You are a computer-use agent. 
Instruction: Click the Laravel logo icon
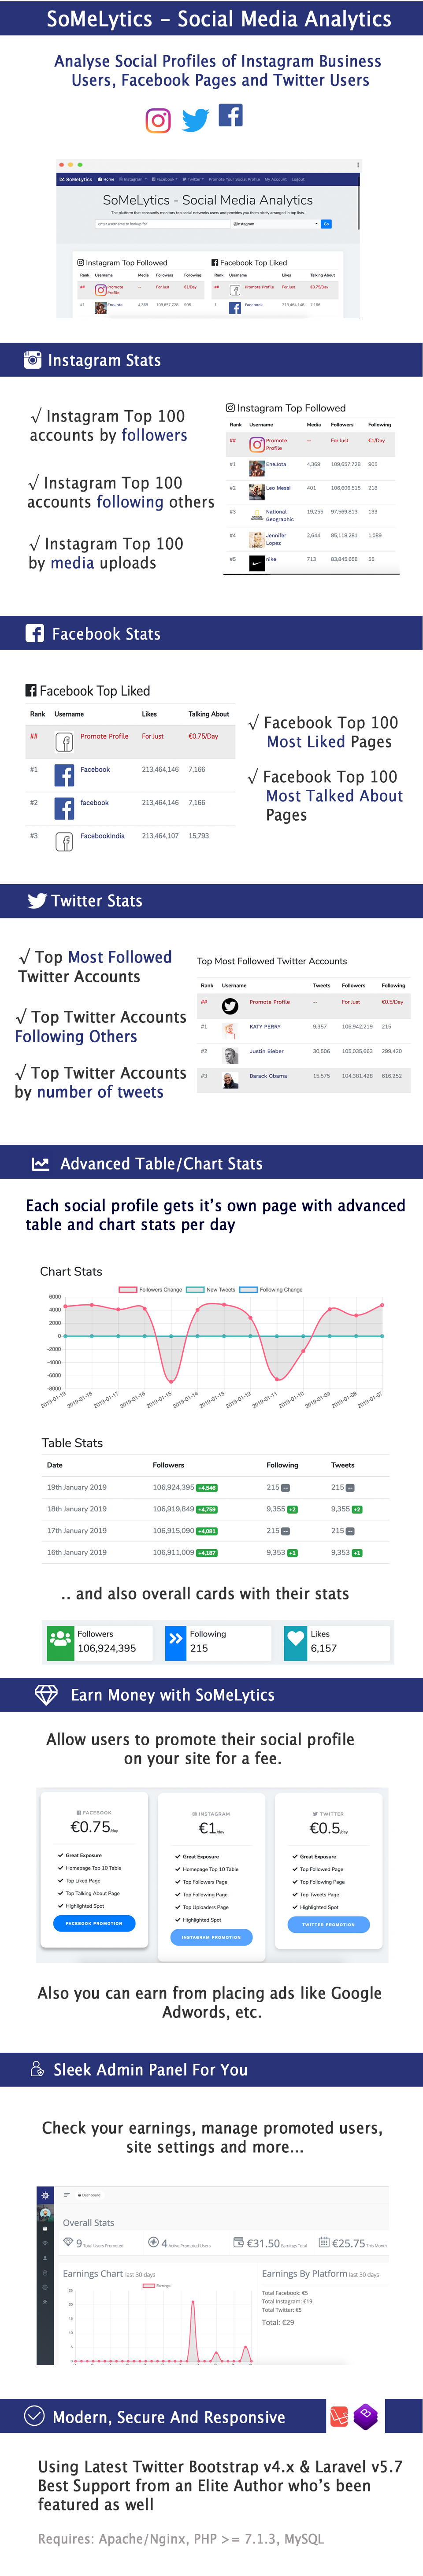pyautogui.click(x=339, y=2417)
